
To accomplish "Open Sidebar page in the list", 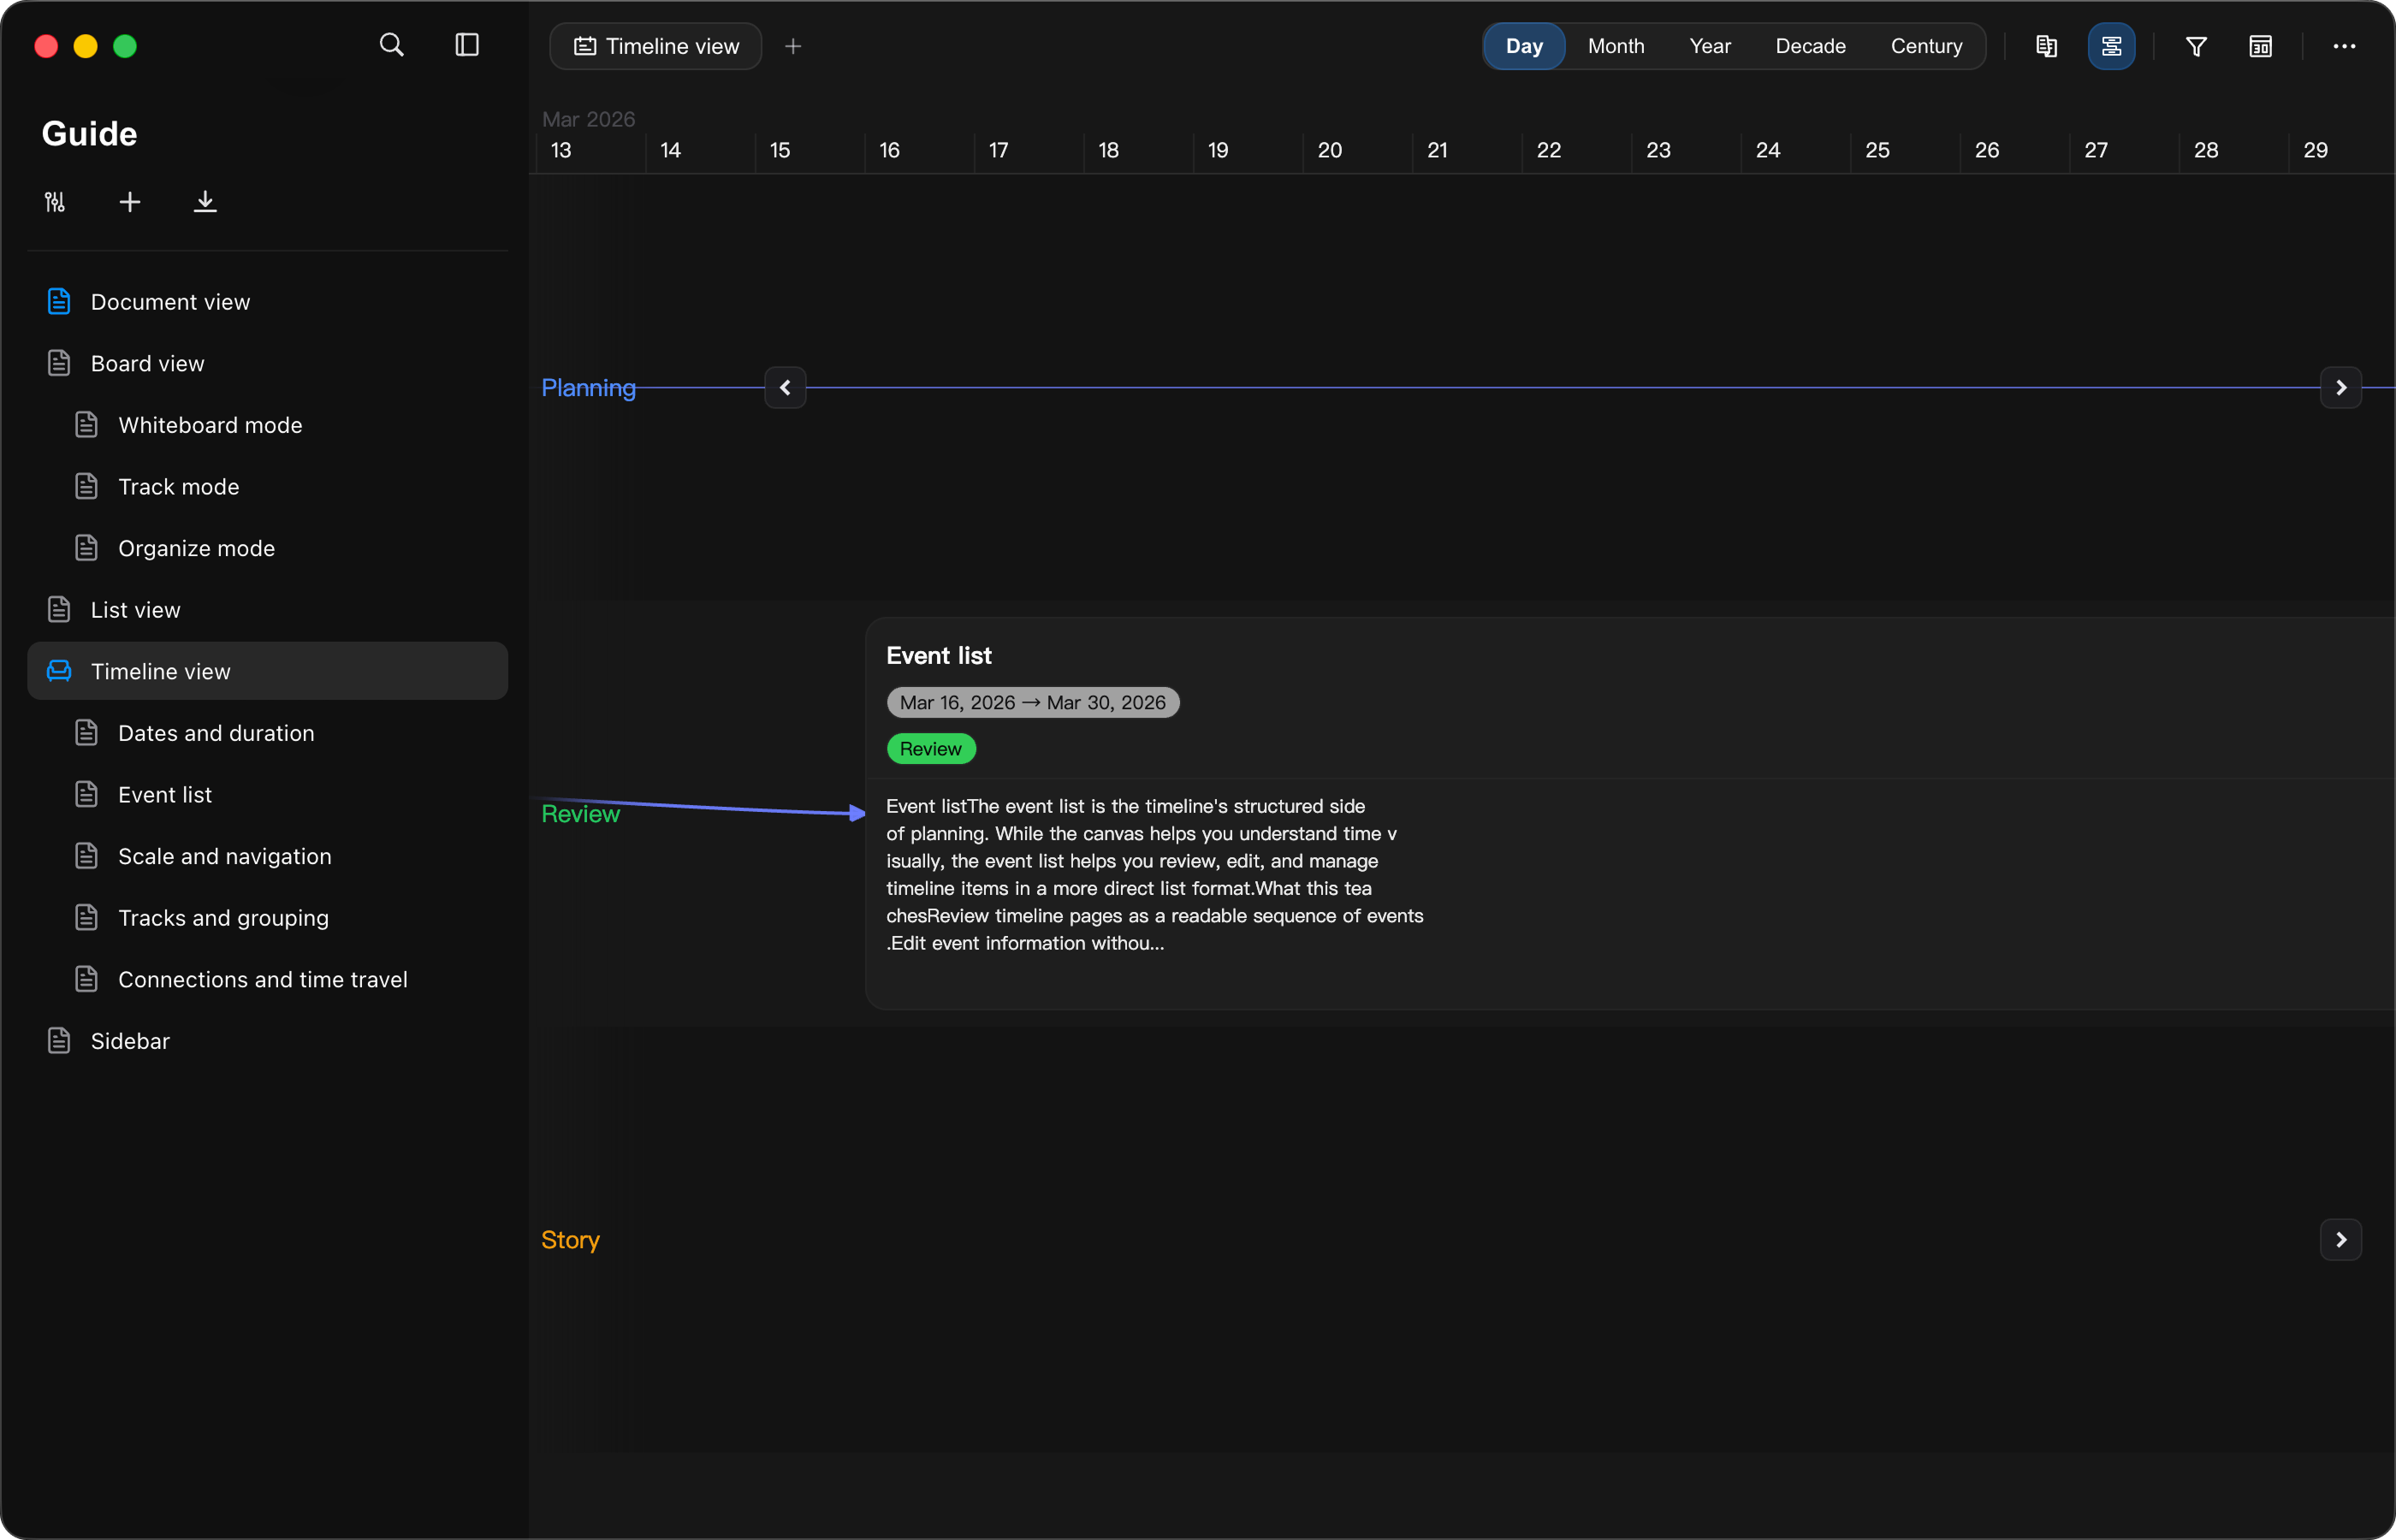I will click(268, 1041).
